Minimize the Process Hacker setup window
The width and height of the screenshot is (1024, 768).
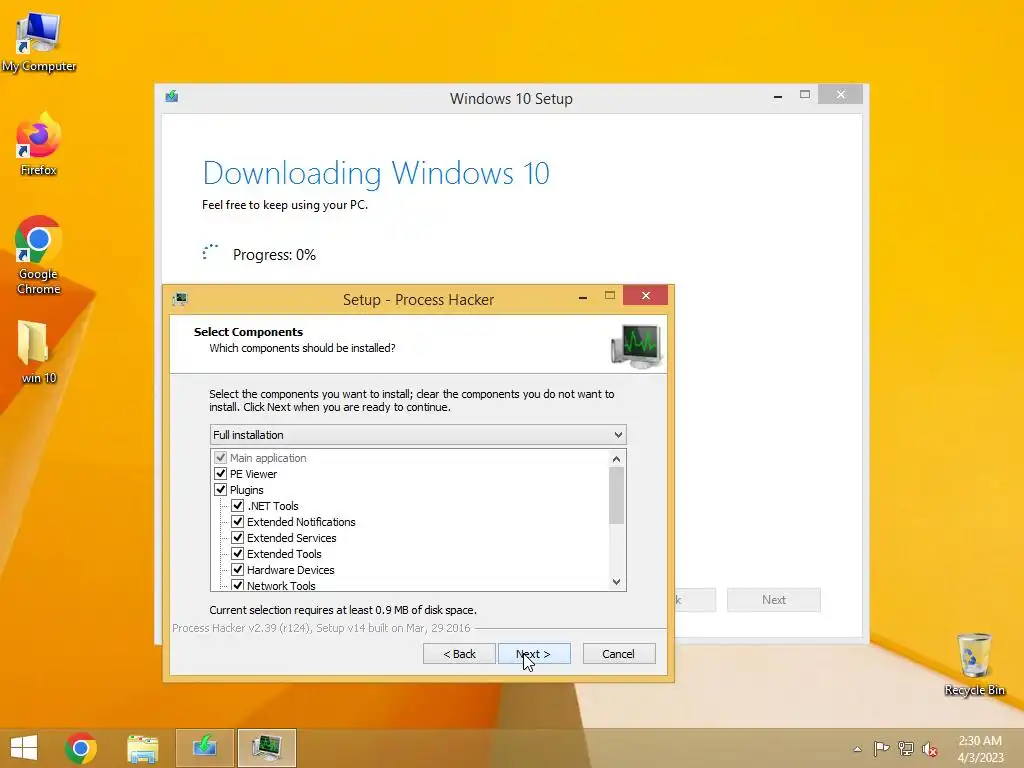(583, 296)
